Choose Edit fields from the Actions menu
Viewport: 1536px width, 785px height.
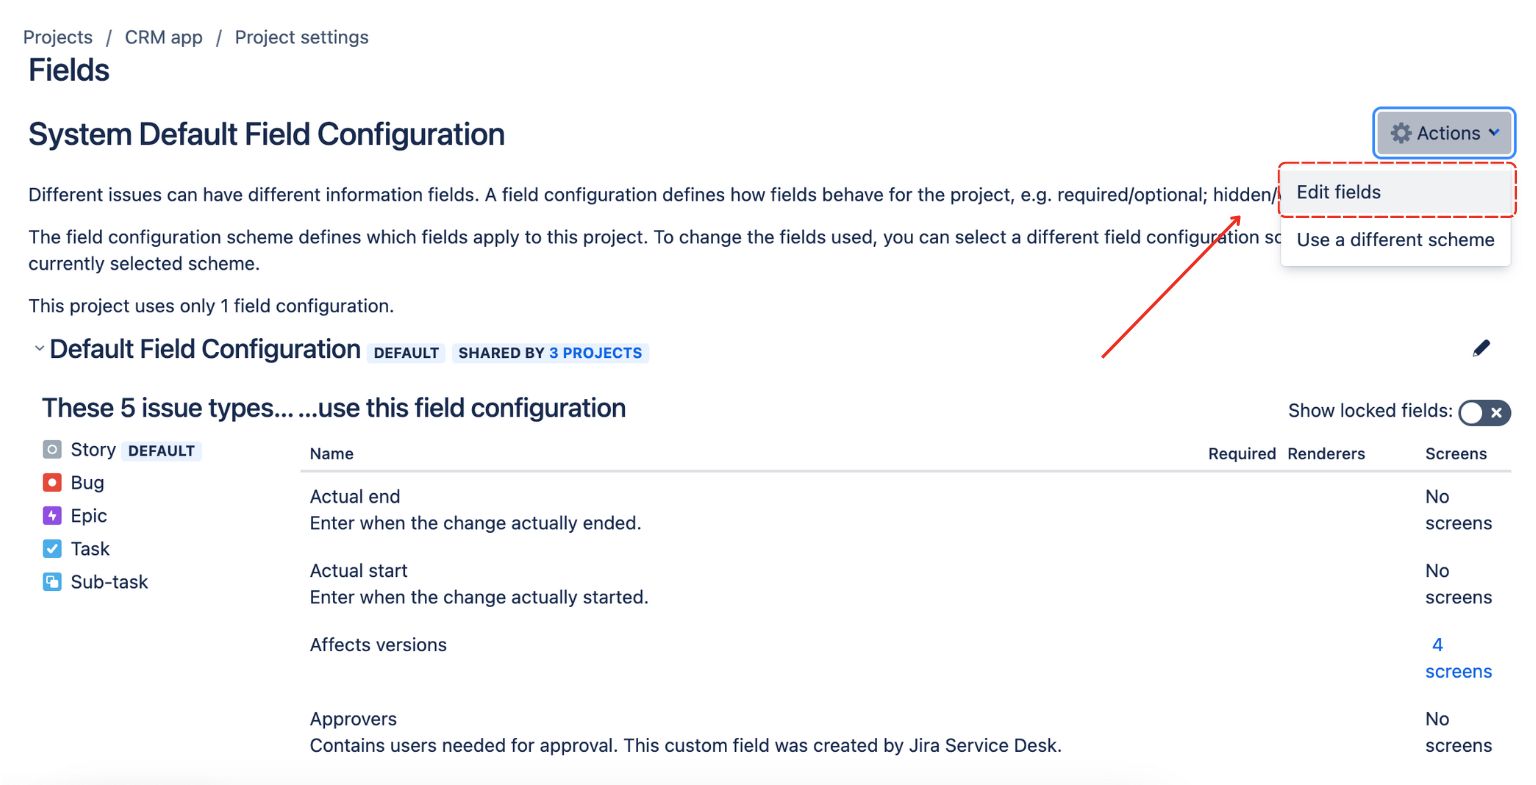tap(1339, 191)
